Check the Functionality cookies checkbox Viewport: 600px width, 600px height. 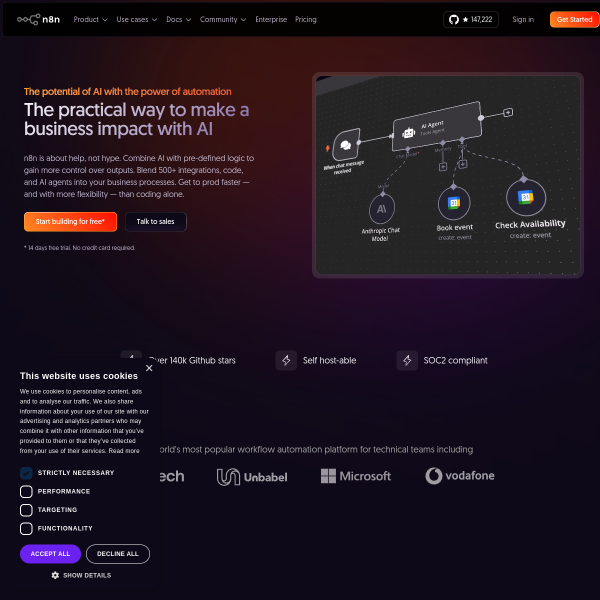coord(26,528)
